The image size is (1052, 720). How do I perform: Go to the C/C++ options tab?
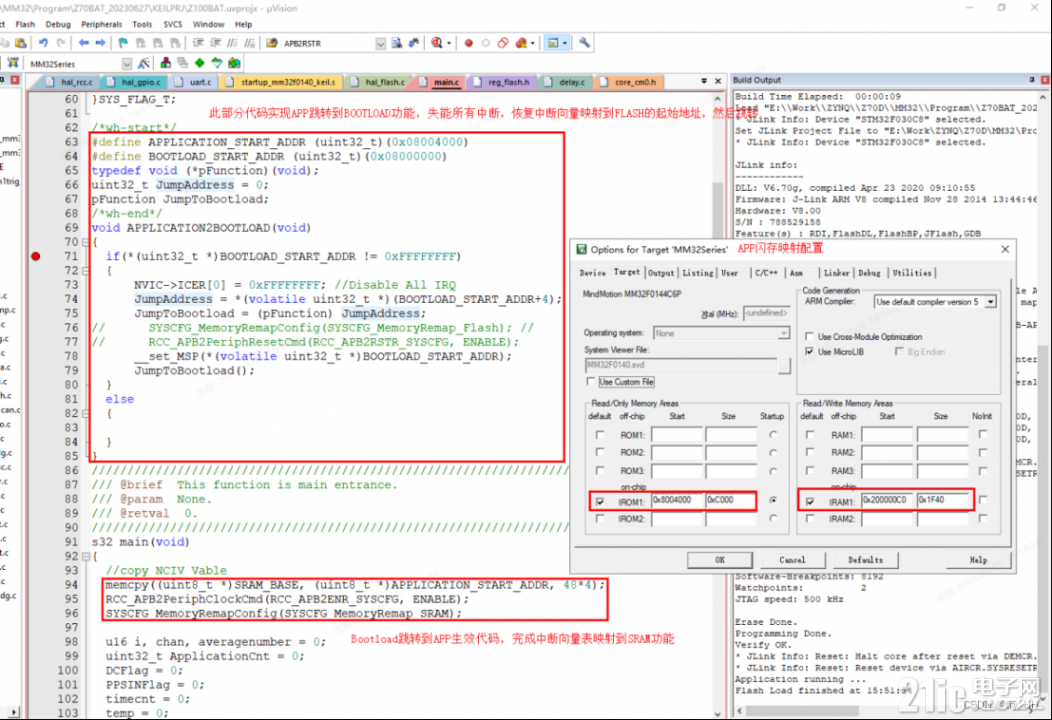click(x=766, y=273)
